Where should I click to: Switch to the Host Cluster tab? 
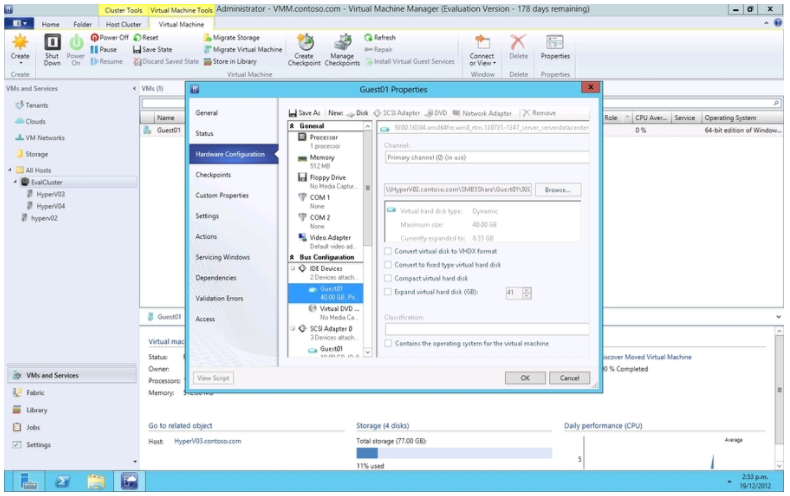click(123, 24)
